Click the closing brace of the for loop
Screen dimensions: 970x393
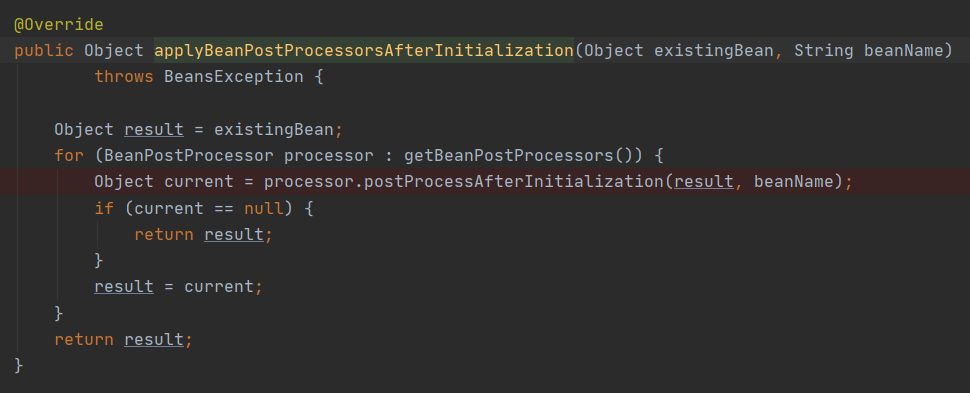(x=59, y=313)
